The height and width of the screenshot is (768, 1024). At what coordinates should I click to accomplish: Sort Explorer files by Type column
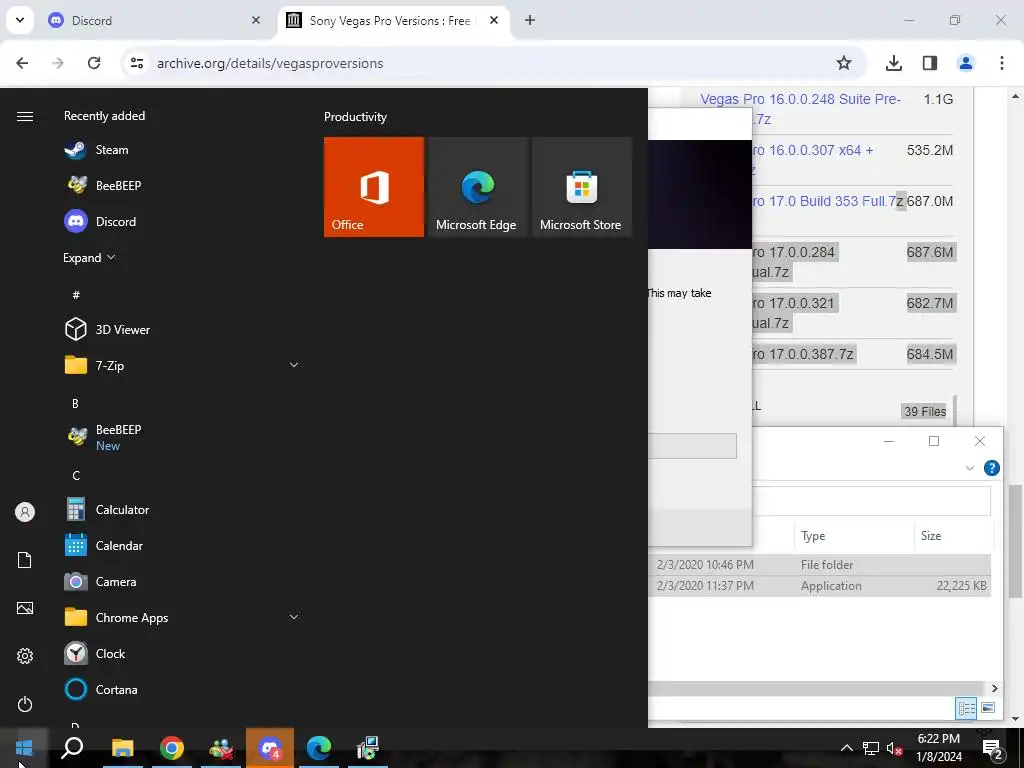click(854, 536)
